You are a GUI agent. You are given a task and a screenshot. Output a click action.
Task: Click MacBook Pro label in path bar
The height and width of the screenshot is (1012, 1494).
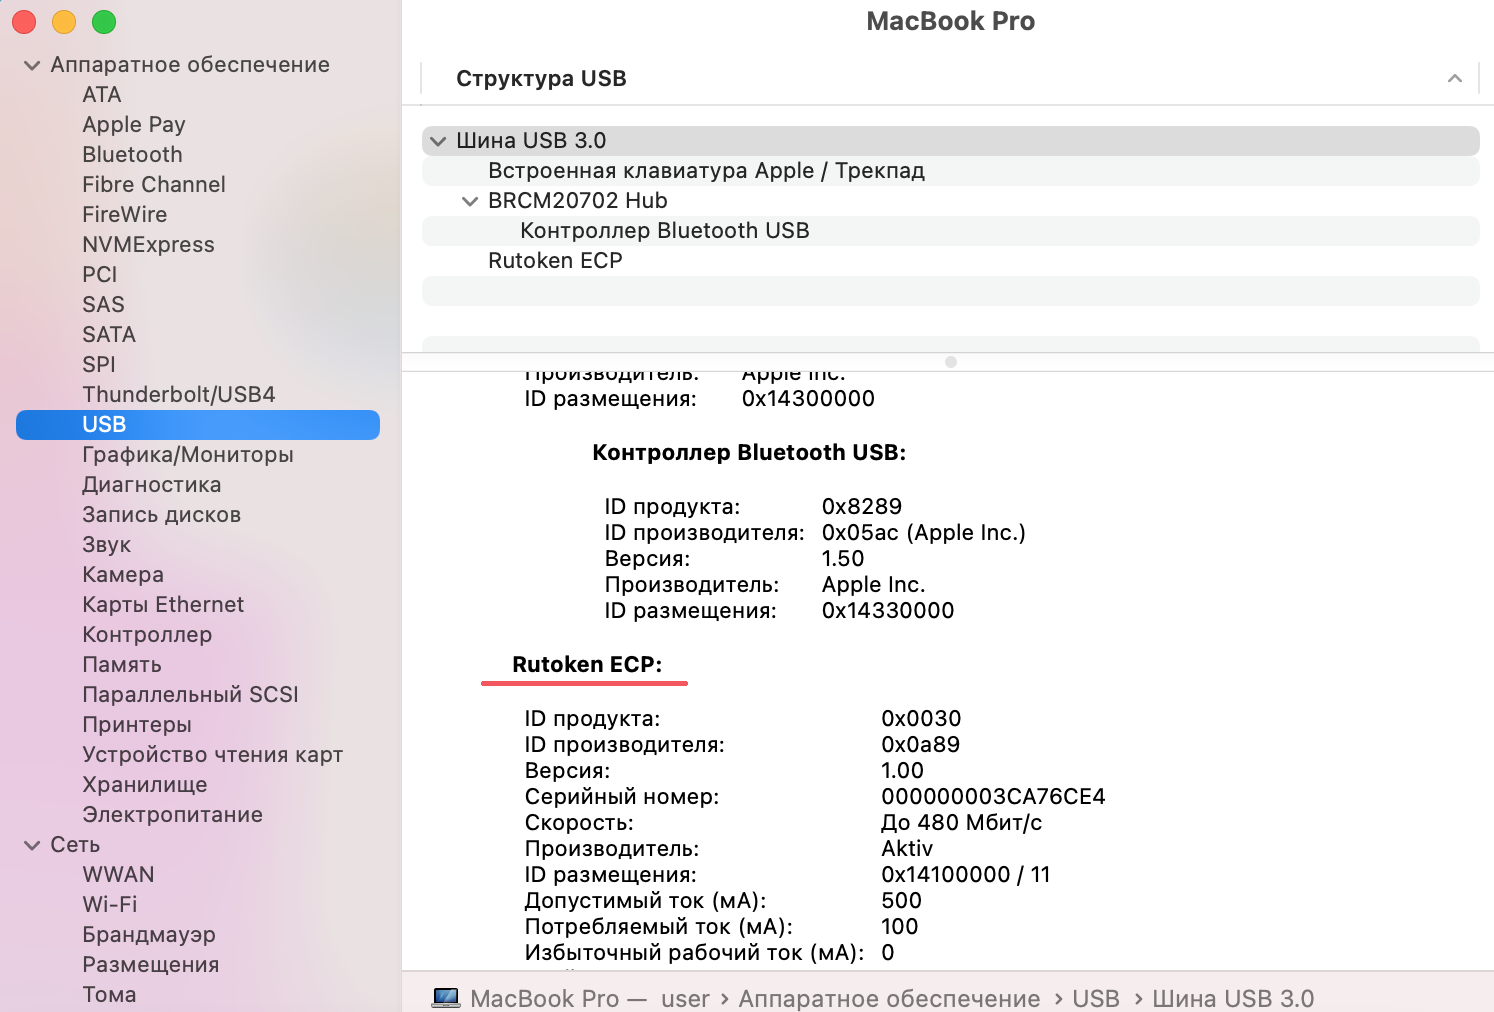[x=545, y=999]
